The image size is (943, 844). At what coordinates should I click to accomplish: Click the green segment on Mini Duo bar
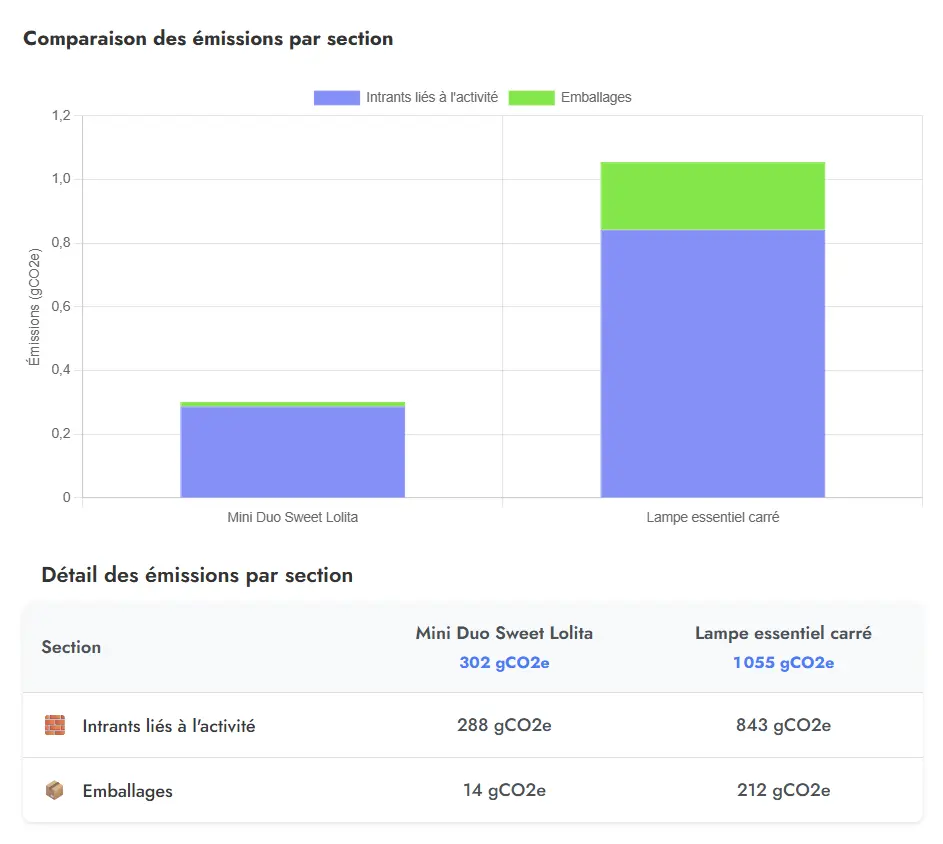292,402
